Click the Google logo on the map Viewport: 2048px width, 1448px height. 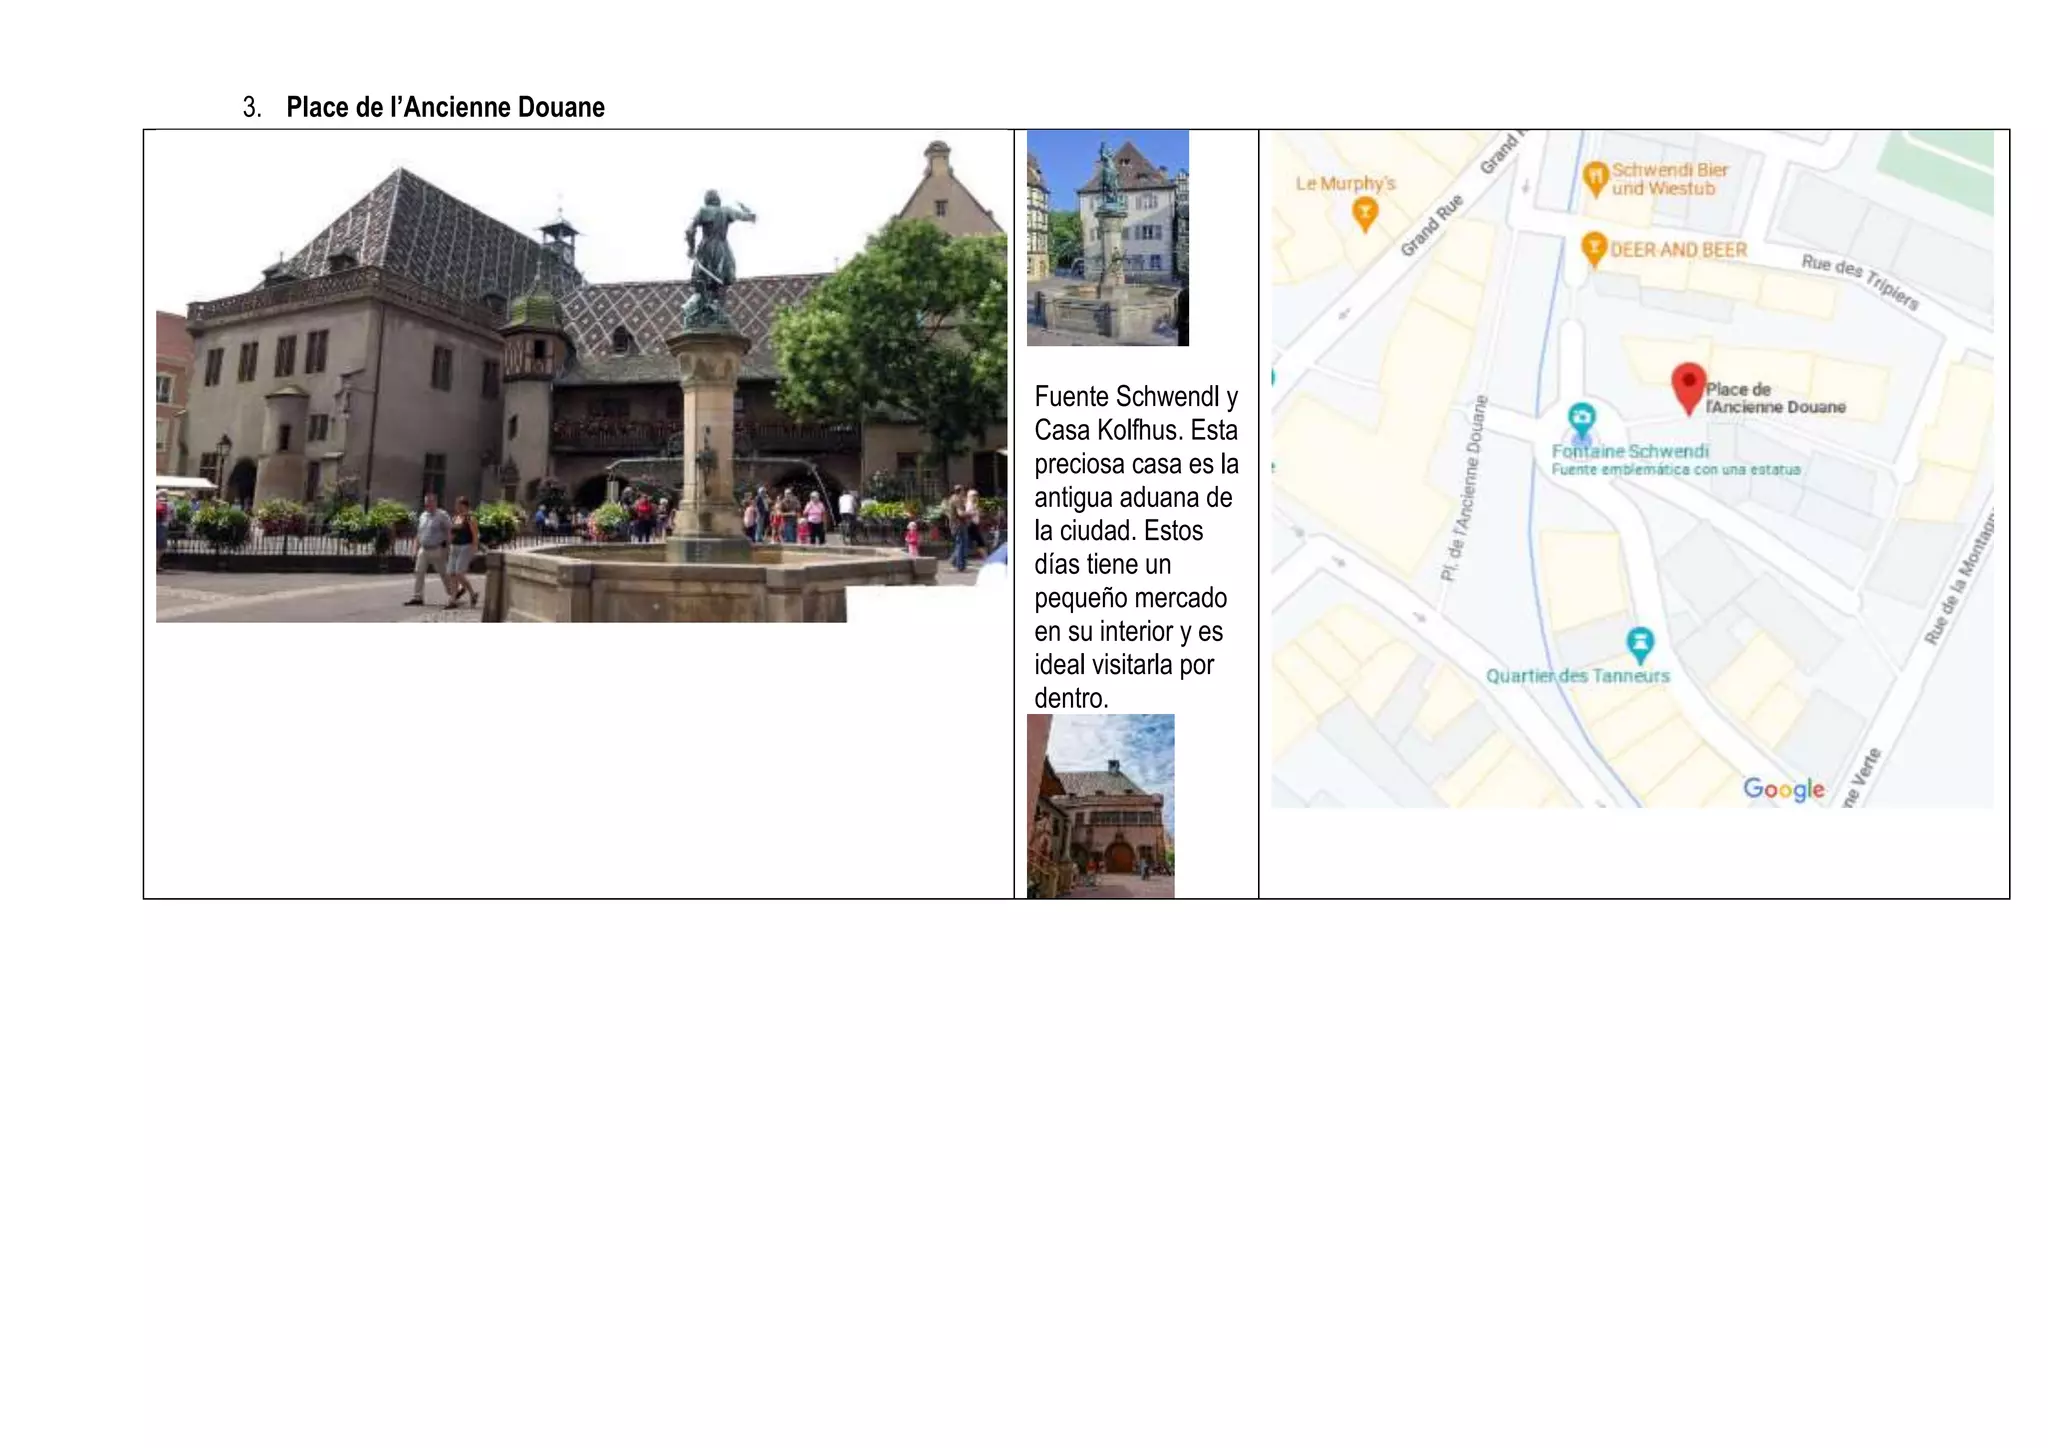[x=1784, y=789]
